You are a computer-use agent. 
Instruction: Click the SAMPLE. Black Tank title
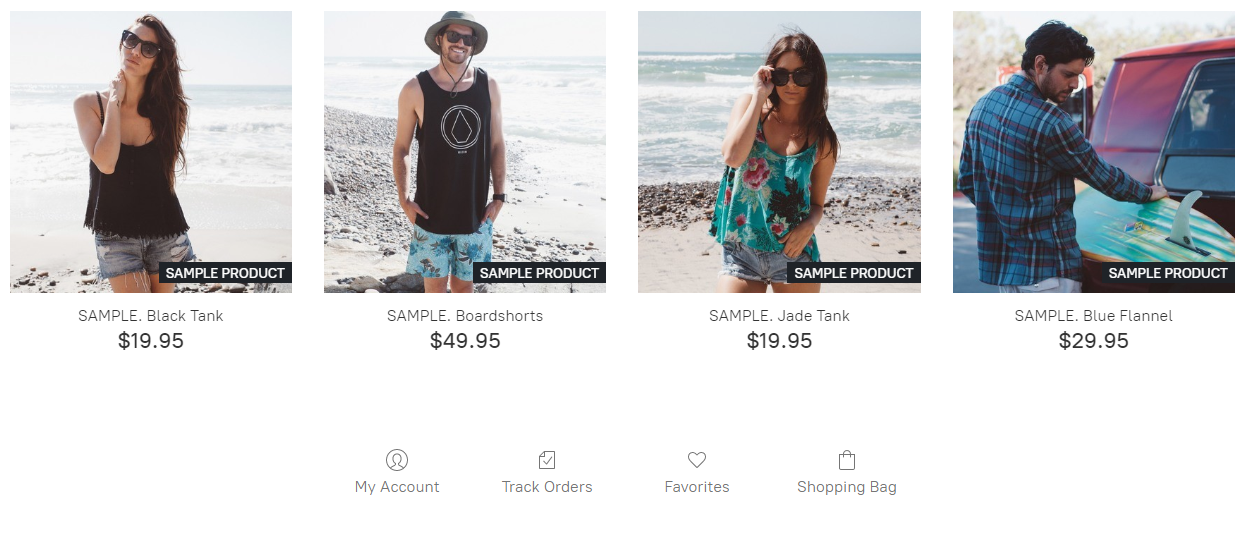pos(151,316)
